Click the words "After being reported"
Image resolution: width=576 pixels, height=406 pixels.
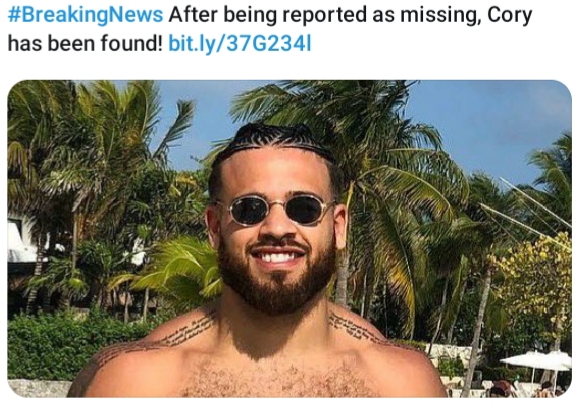tap(267, 15)
